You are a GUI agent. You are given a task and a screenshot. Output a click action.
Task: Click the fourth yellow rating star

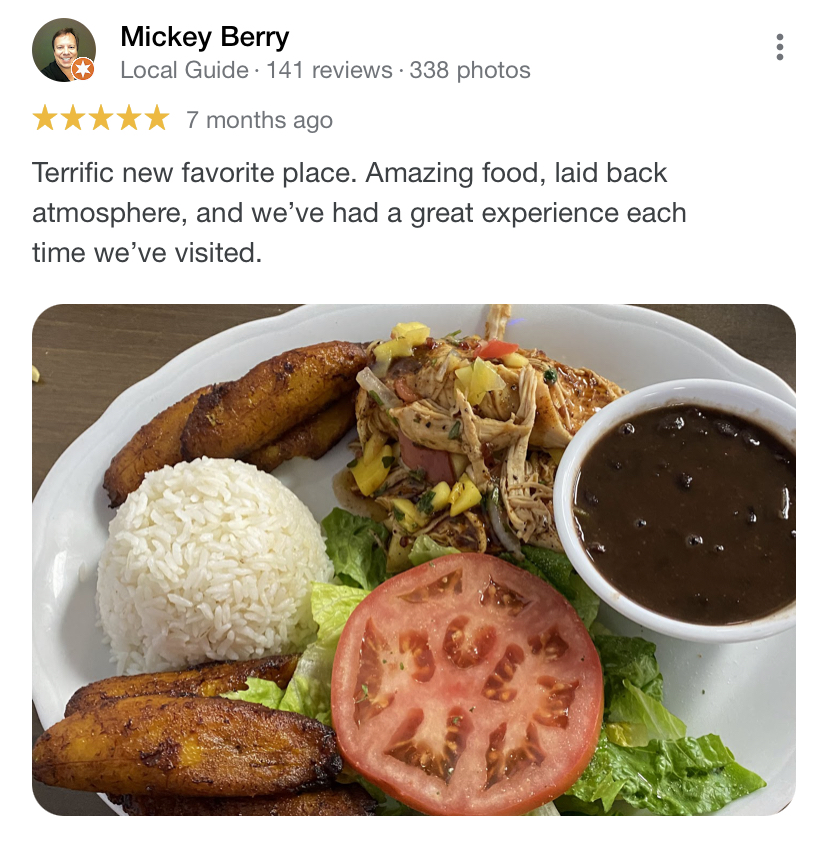click(x=129, y=118)
